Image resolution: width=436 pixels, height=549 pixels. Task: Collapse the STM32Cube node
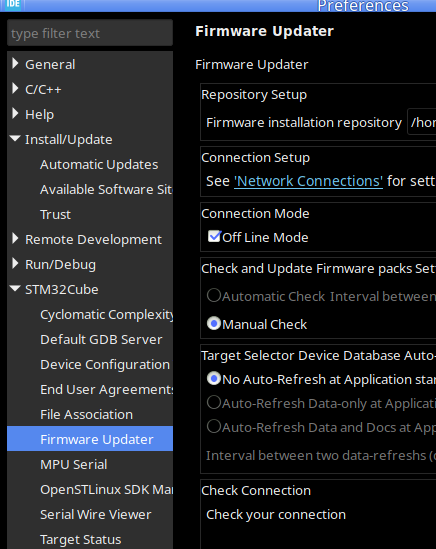[15, 289]
